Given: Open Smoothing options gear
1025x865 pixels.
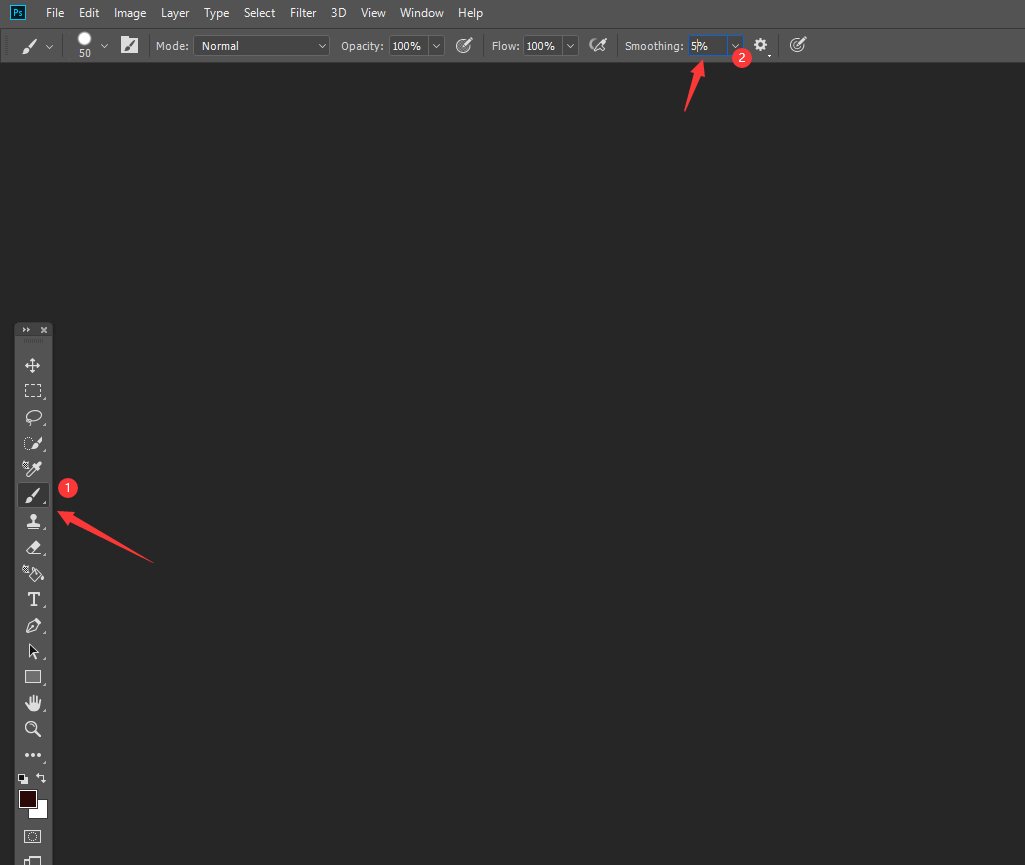Looking at the screenshot, I should (x=761, y=45).
